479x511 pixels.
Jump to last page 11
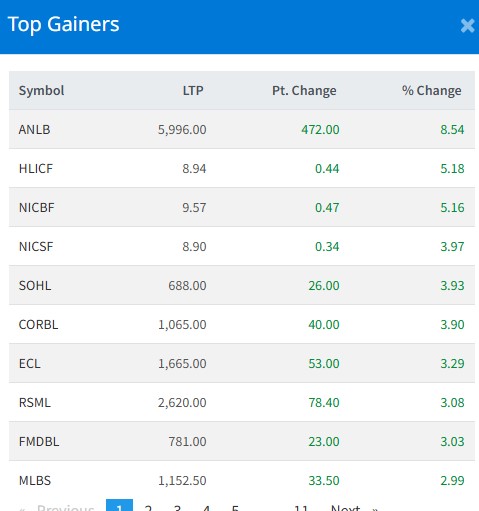point(301,507)
